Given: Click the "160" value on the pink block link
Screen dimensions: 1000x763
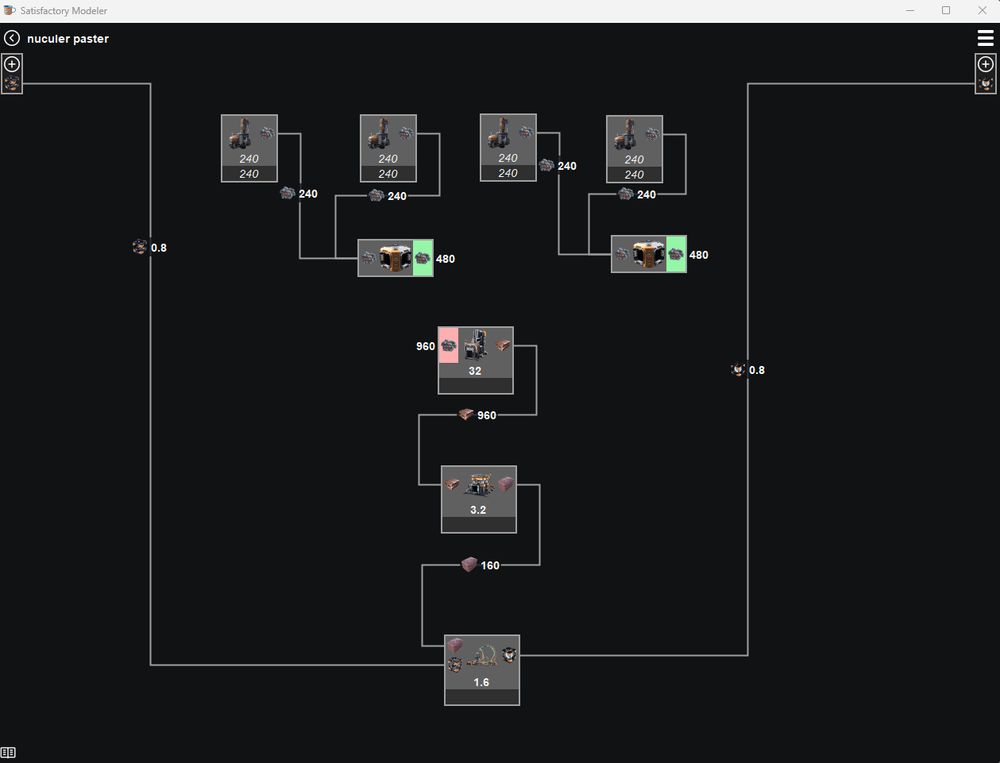Looking at the screenshot, I should [x=490, y=565].
